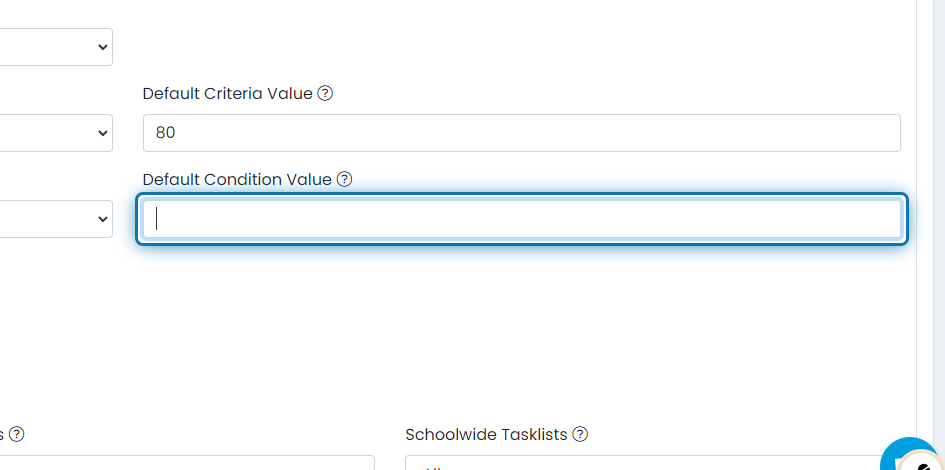Click the chevron arrow of the top dropdown
Viewport: 945px width, 470px height.
click(102, 47)
